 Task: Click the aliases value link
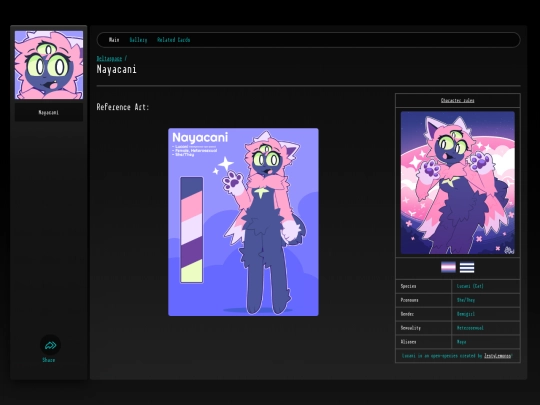[461, 342]
